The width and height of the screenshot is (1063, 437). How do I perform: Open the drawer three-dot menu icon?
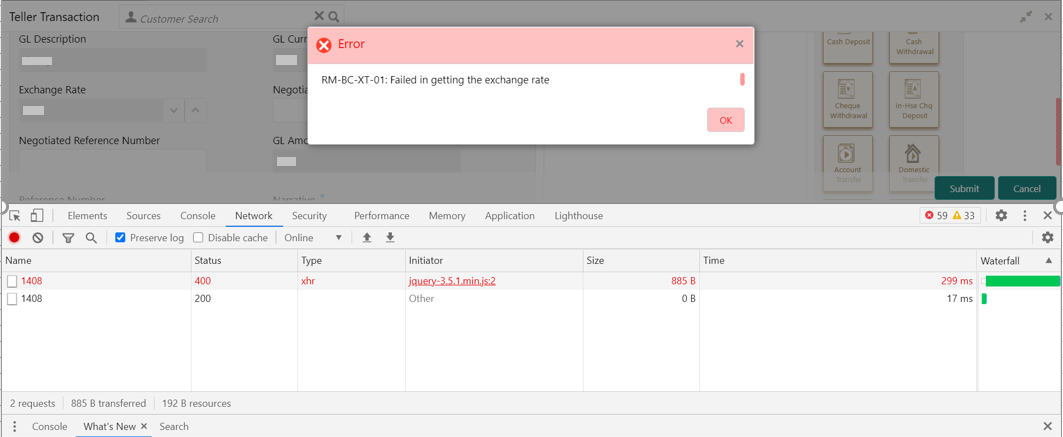coord(14,426)
